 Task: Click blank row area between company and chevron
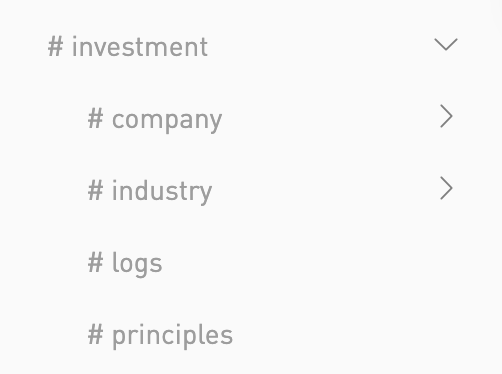330,119
